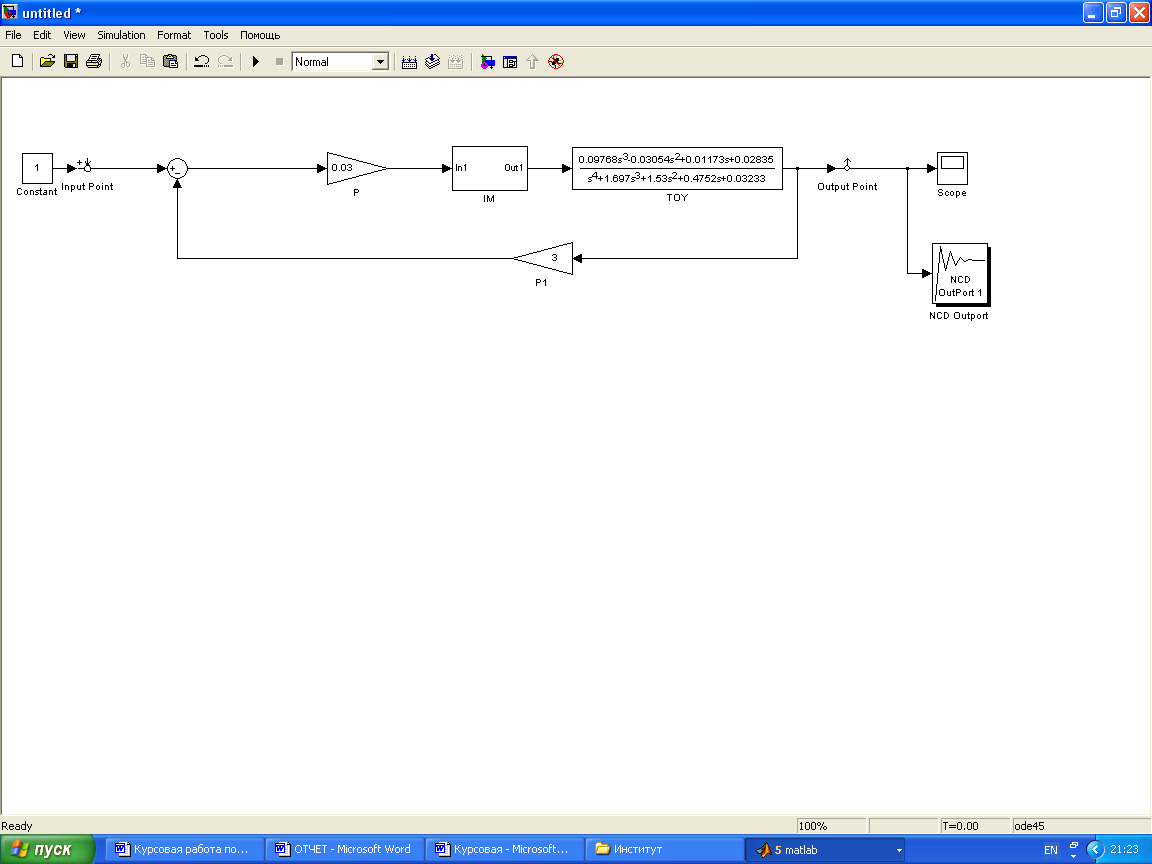Create a new model with New icon
Viewport: 1152px width, 864px height.
click(x=17, y=62)
